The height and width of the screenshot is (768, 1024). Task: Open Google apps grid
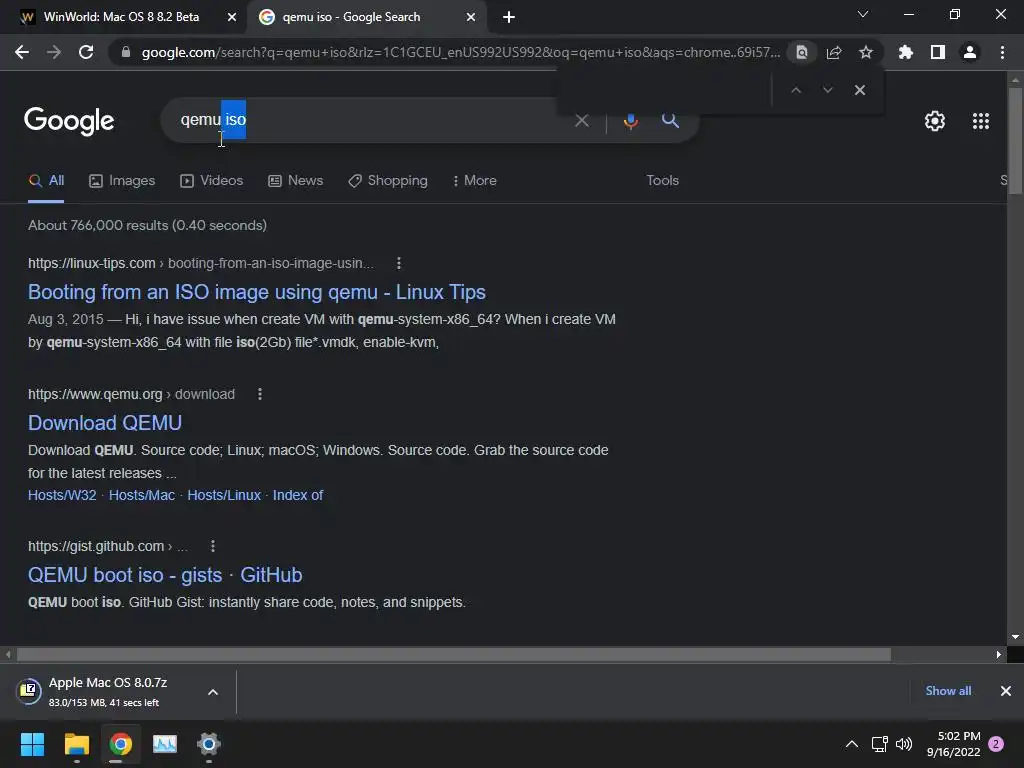(981, 121)
